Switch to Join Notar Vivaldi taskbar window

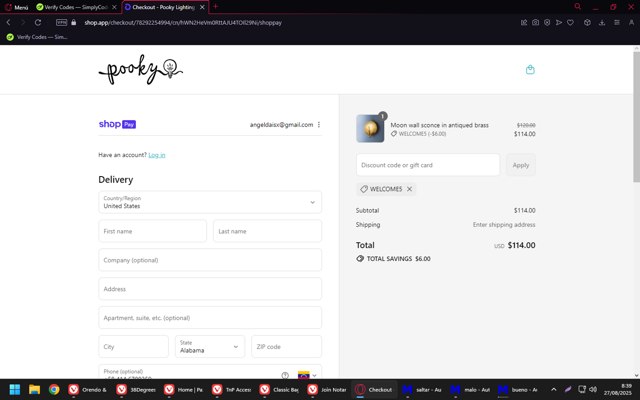(x=326, y=389)
